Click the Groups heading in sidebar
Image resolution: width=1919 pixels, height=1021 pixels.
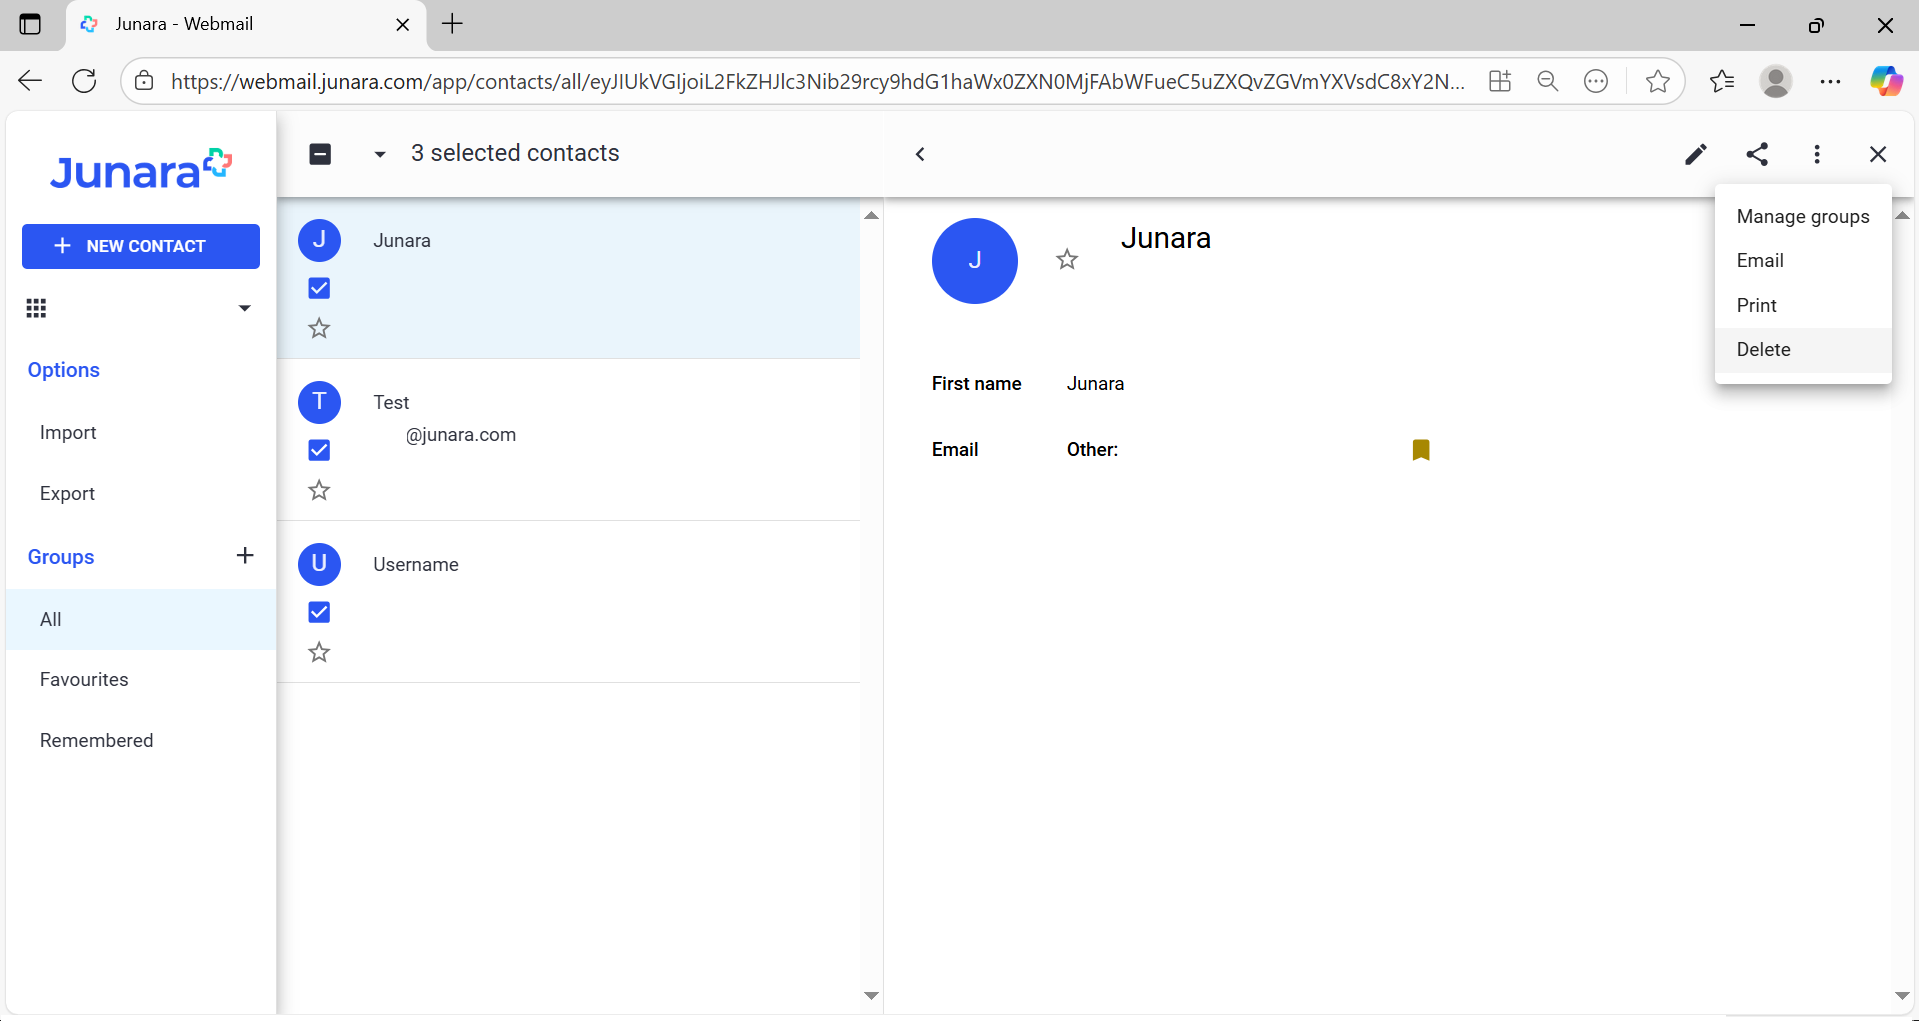point(61,557)
